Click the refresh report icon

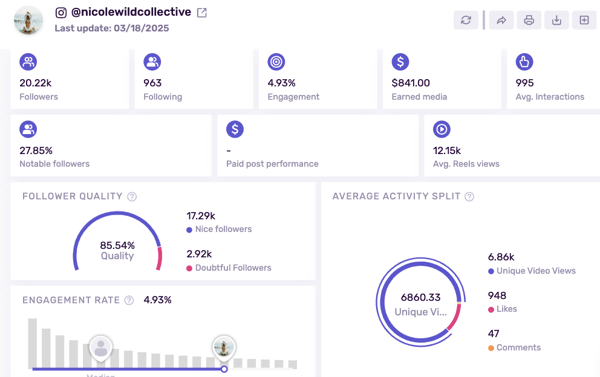point(466,20)
